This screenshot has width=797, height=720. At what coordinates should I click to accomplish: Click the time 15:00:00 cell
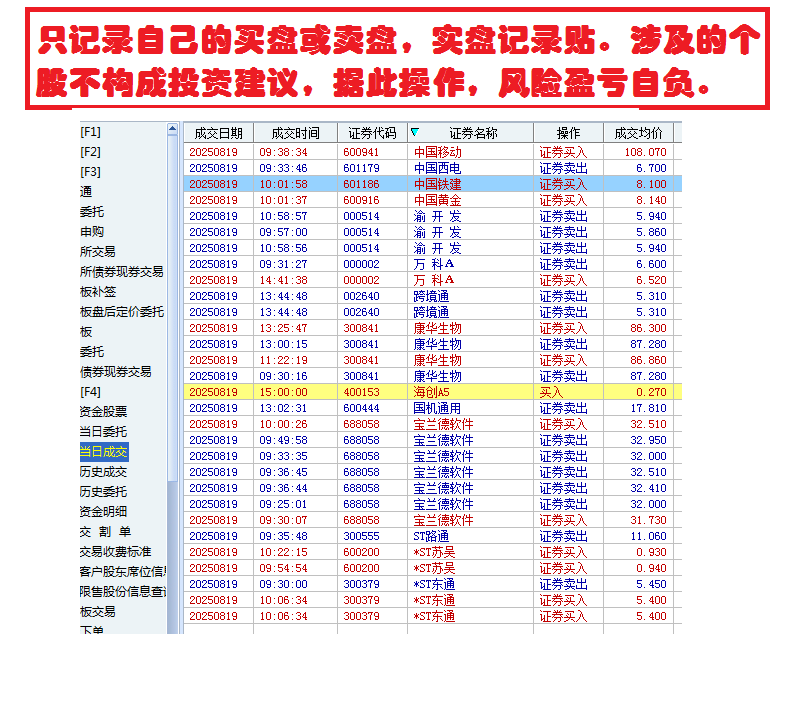[284, 392]
